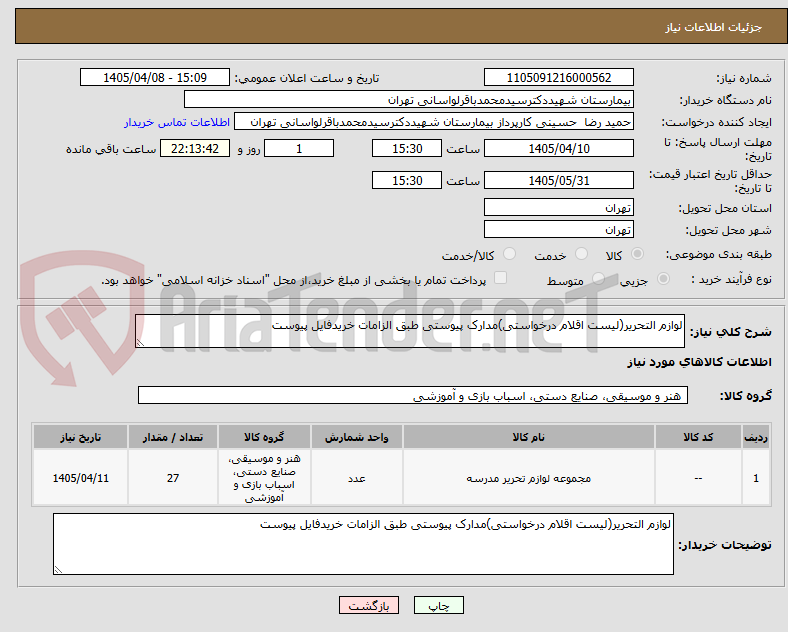Click the تاریخ و ساعت اعلان عمومی field

coord(155,78)
